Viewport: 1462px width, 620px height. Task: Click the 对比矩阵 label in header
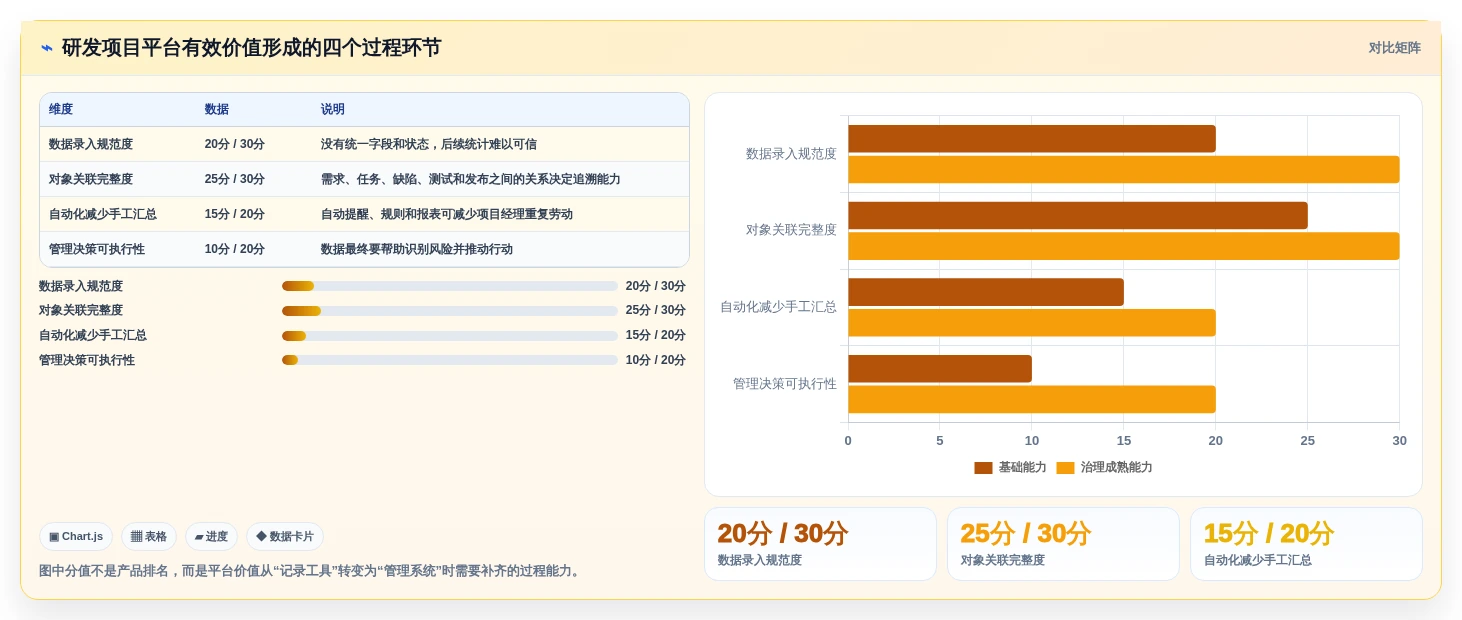[1394, 48]
